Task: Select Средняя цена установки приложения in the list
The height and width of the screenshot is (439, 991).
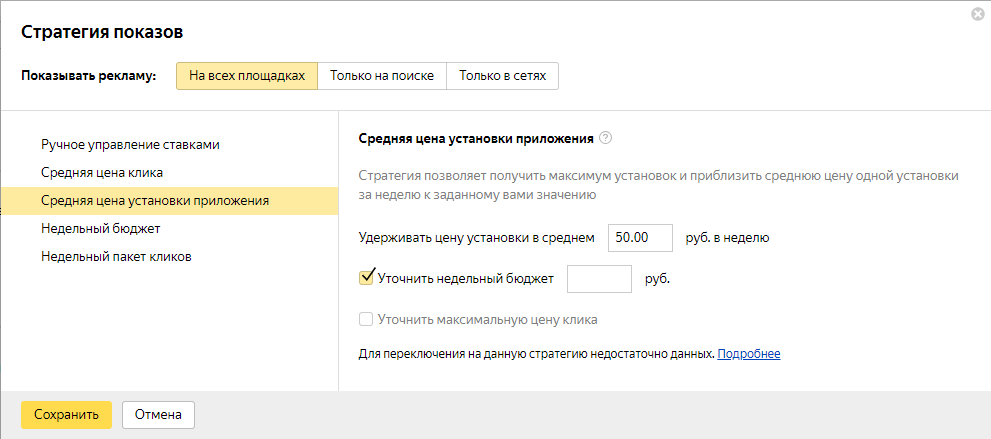Action: coord(155,200)
